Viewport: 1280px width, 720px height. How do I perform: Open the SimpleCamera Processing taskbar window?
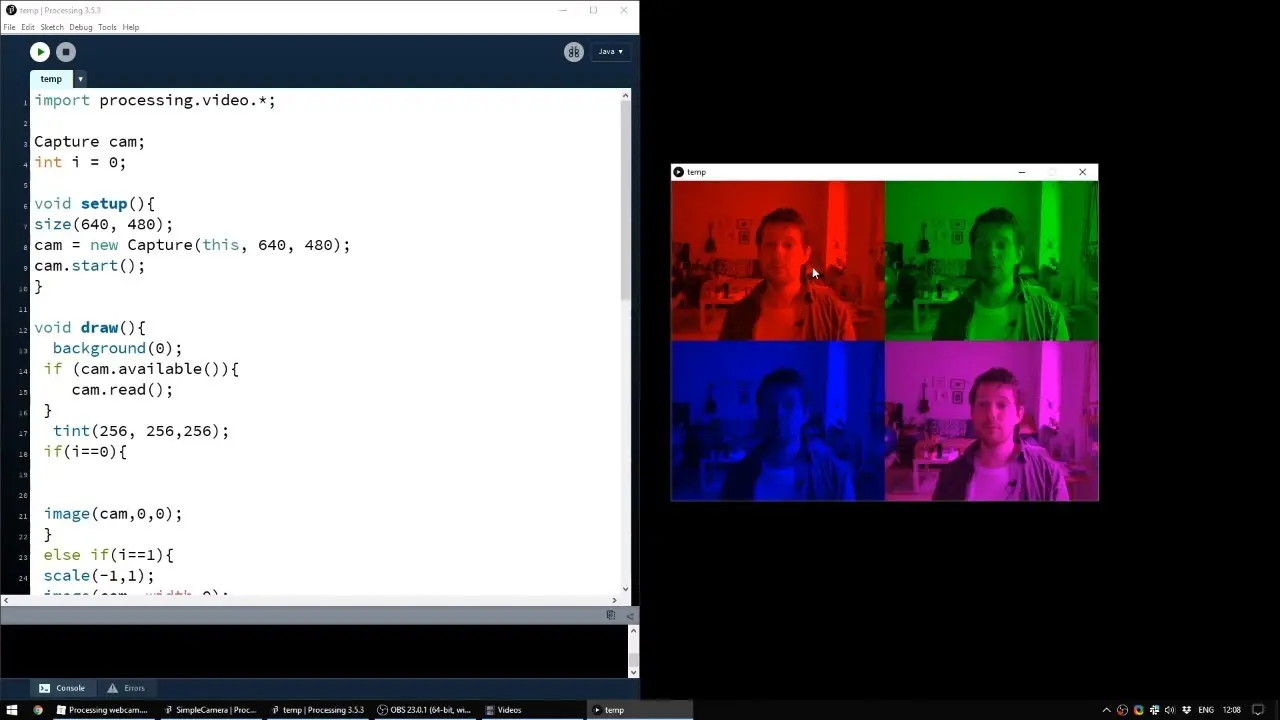tap(209, 710)
